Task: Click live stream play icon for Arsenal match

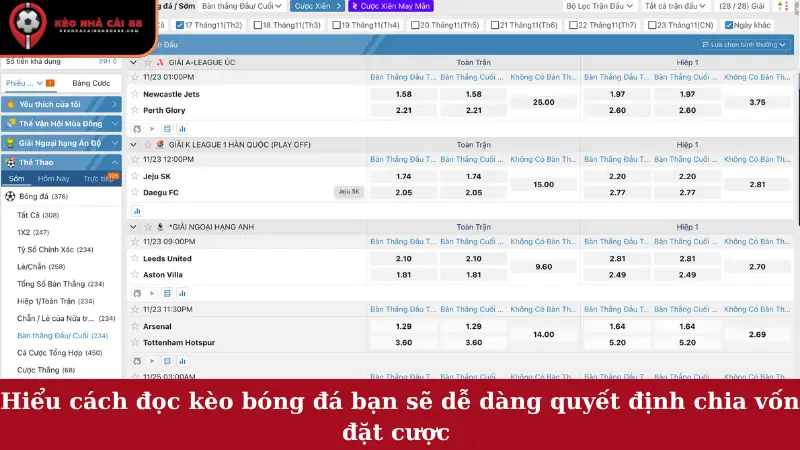Action: (x=152, y=361)
